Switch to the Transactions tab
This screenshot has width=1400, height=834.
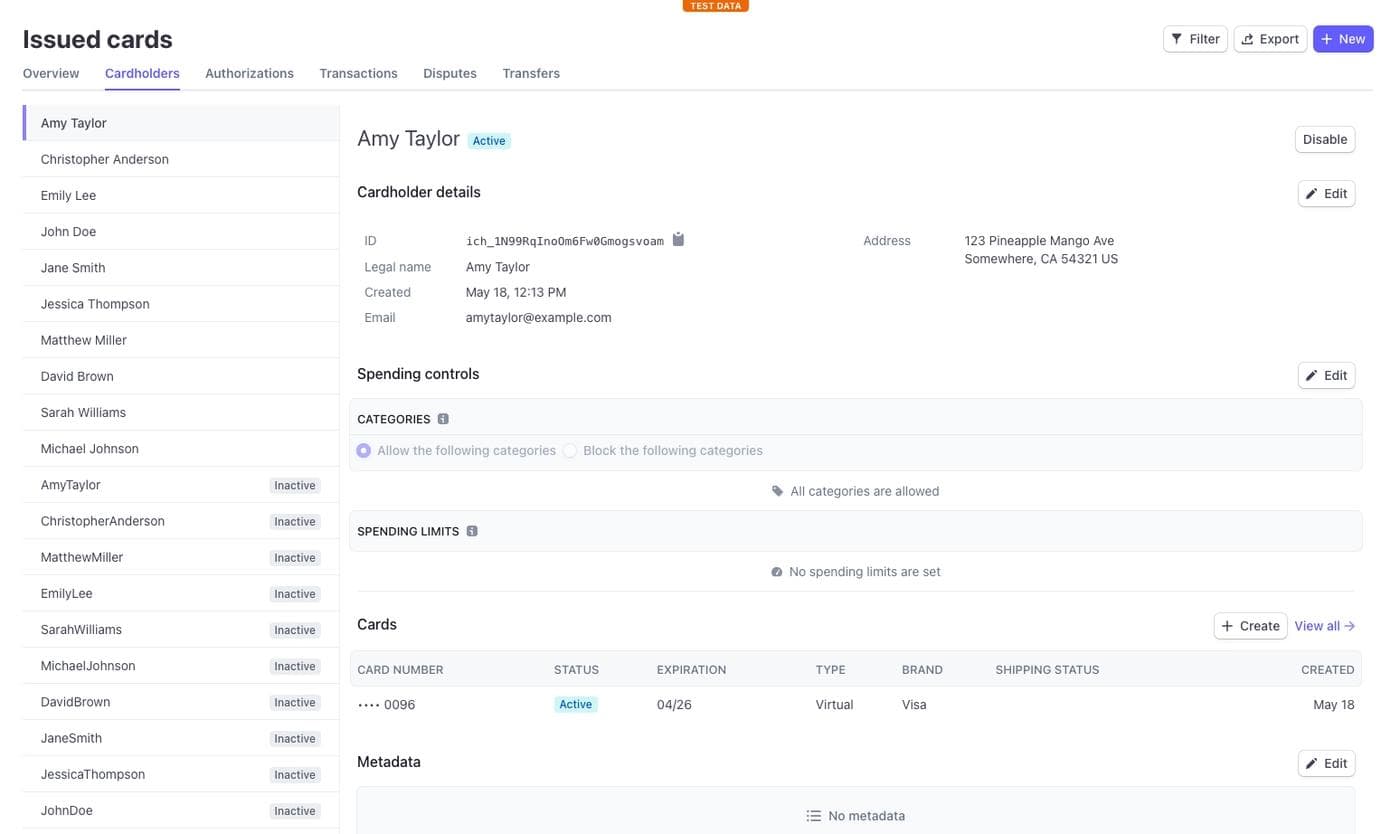[x=358, y=73]
